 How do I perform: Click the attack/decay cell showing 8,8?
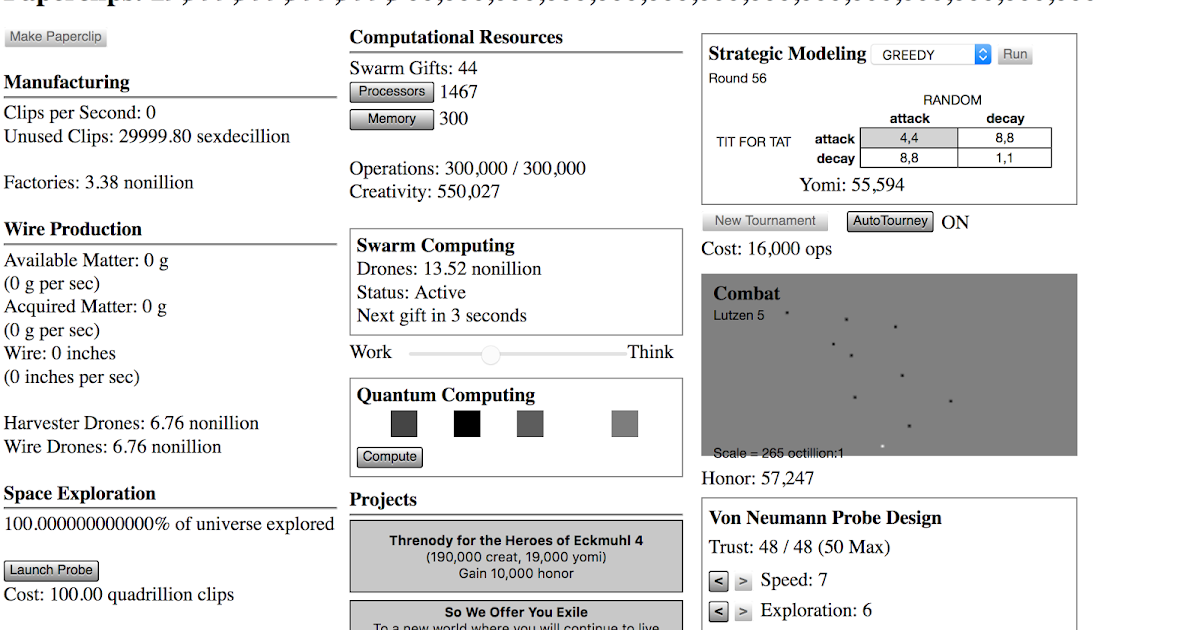[x=1004, y=139]
